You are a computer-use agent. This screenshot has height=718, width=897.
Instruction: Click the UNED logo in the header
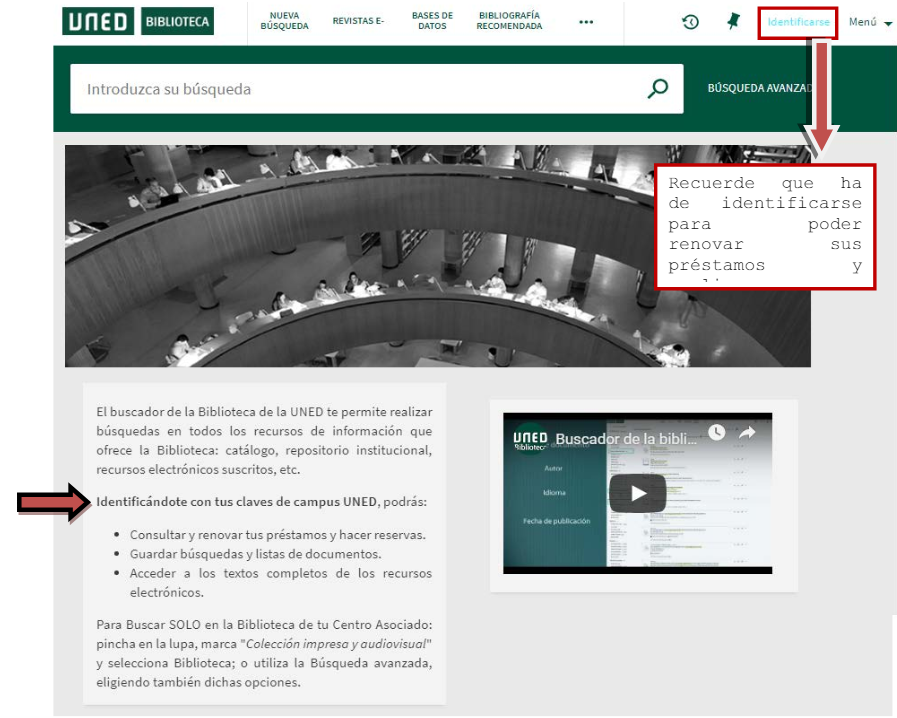tap(99, 21)
